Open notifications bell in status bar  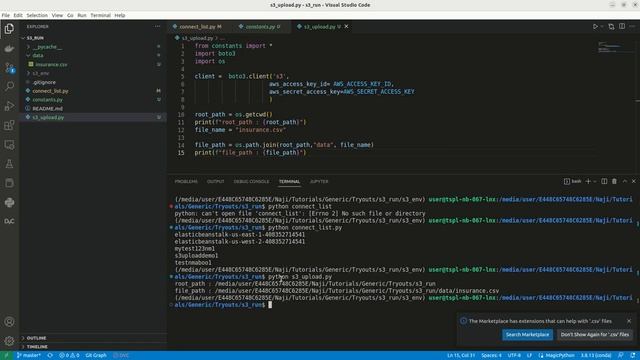coord(633,355)
